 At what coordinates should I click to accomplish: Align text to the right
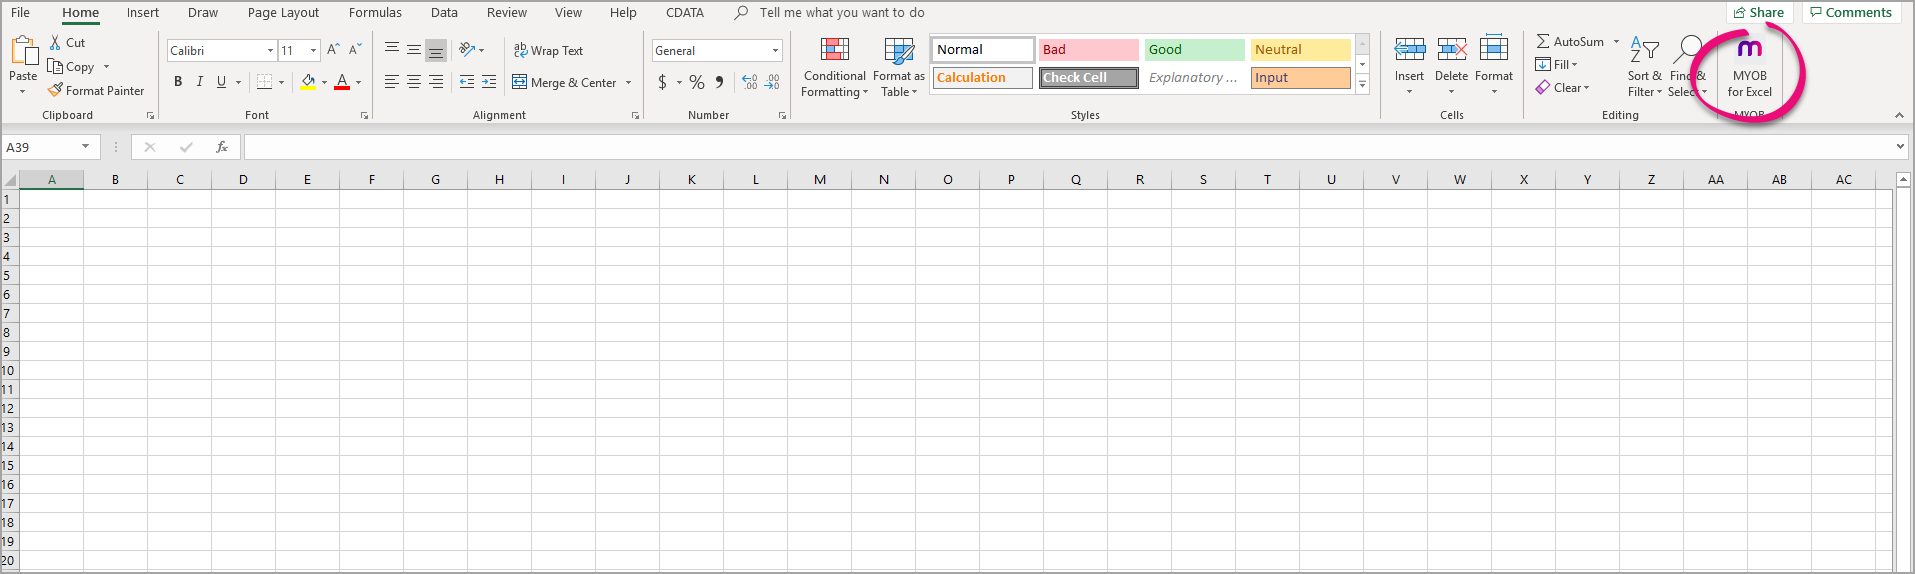pos(436,82)
